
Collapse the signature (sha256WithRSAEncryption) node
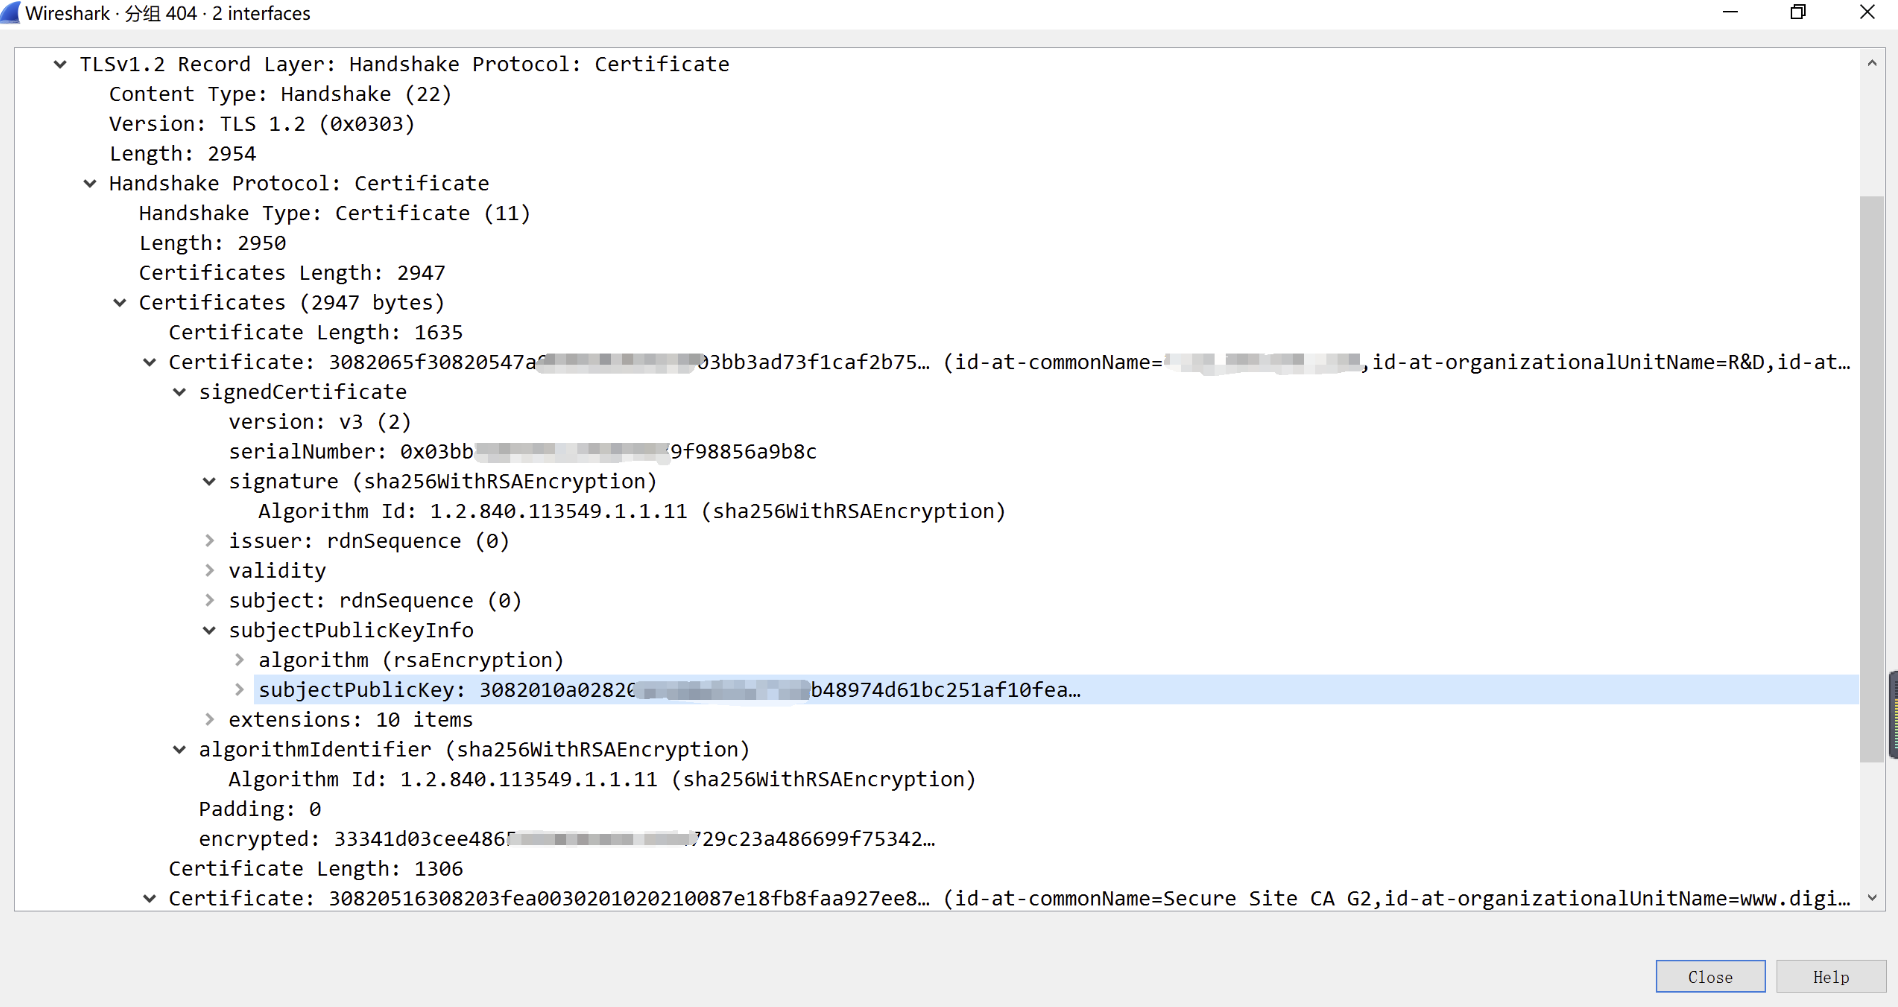[208, 481]
